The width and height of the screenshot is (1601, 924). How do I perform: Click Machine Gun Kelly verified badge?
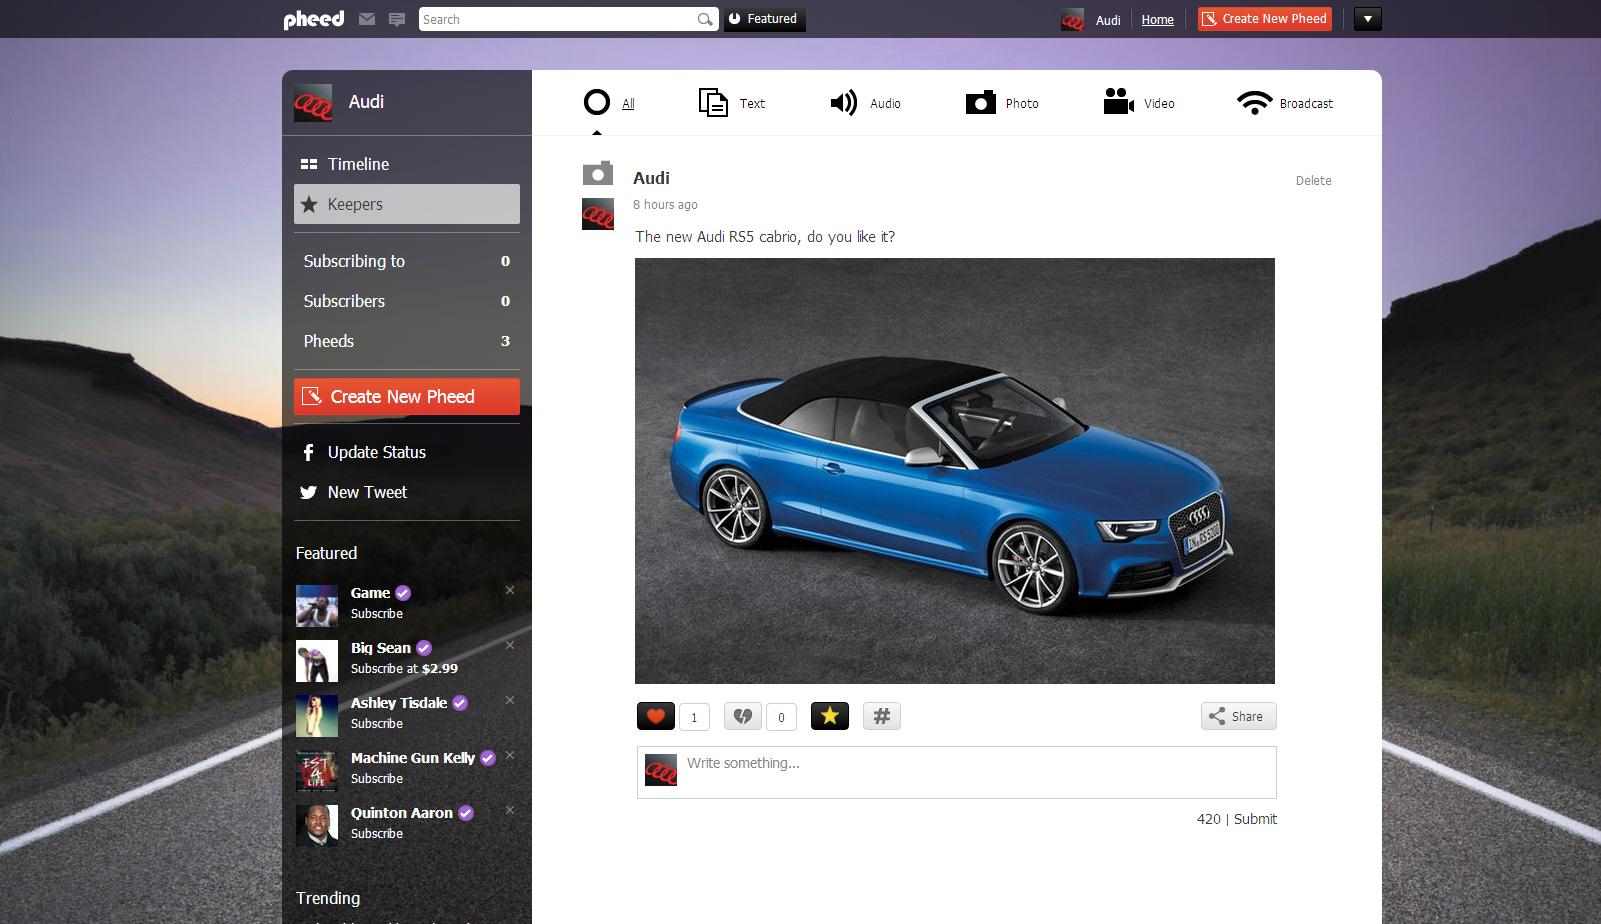(488, 758)
